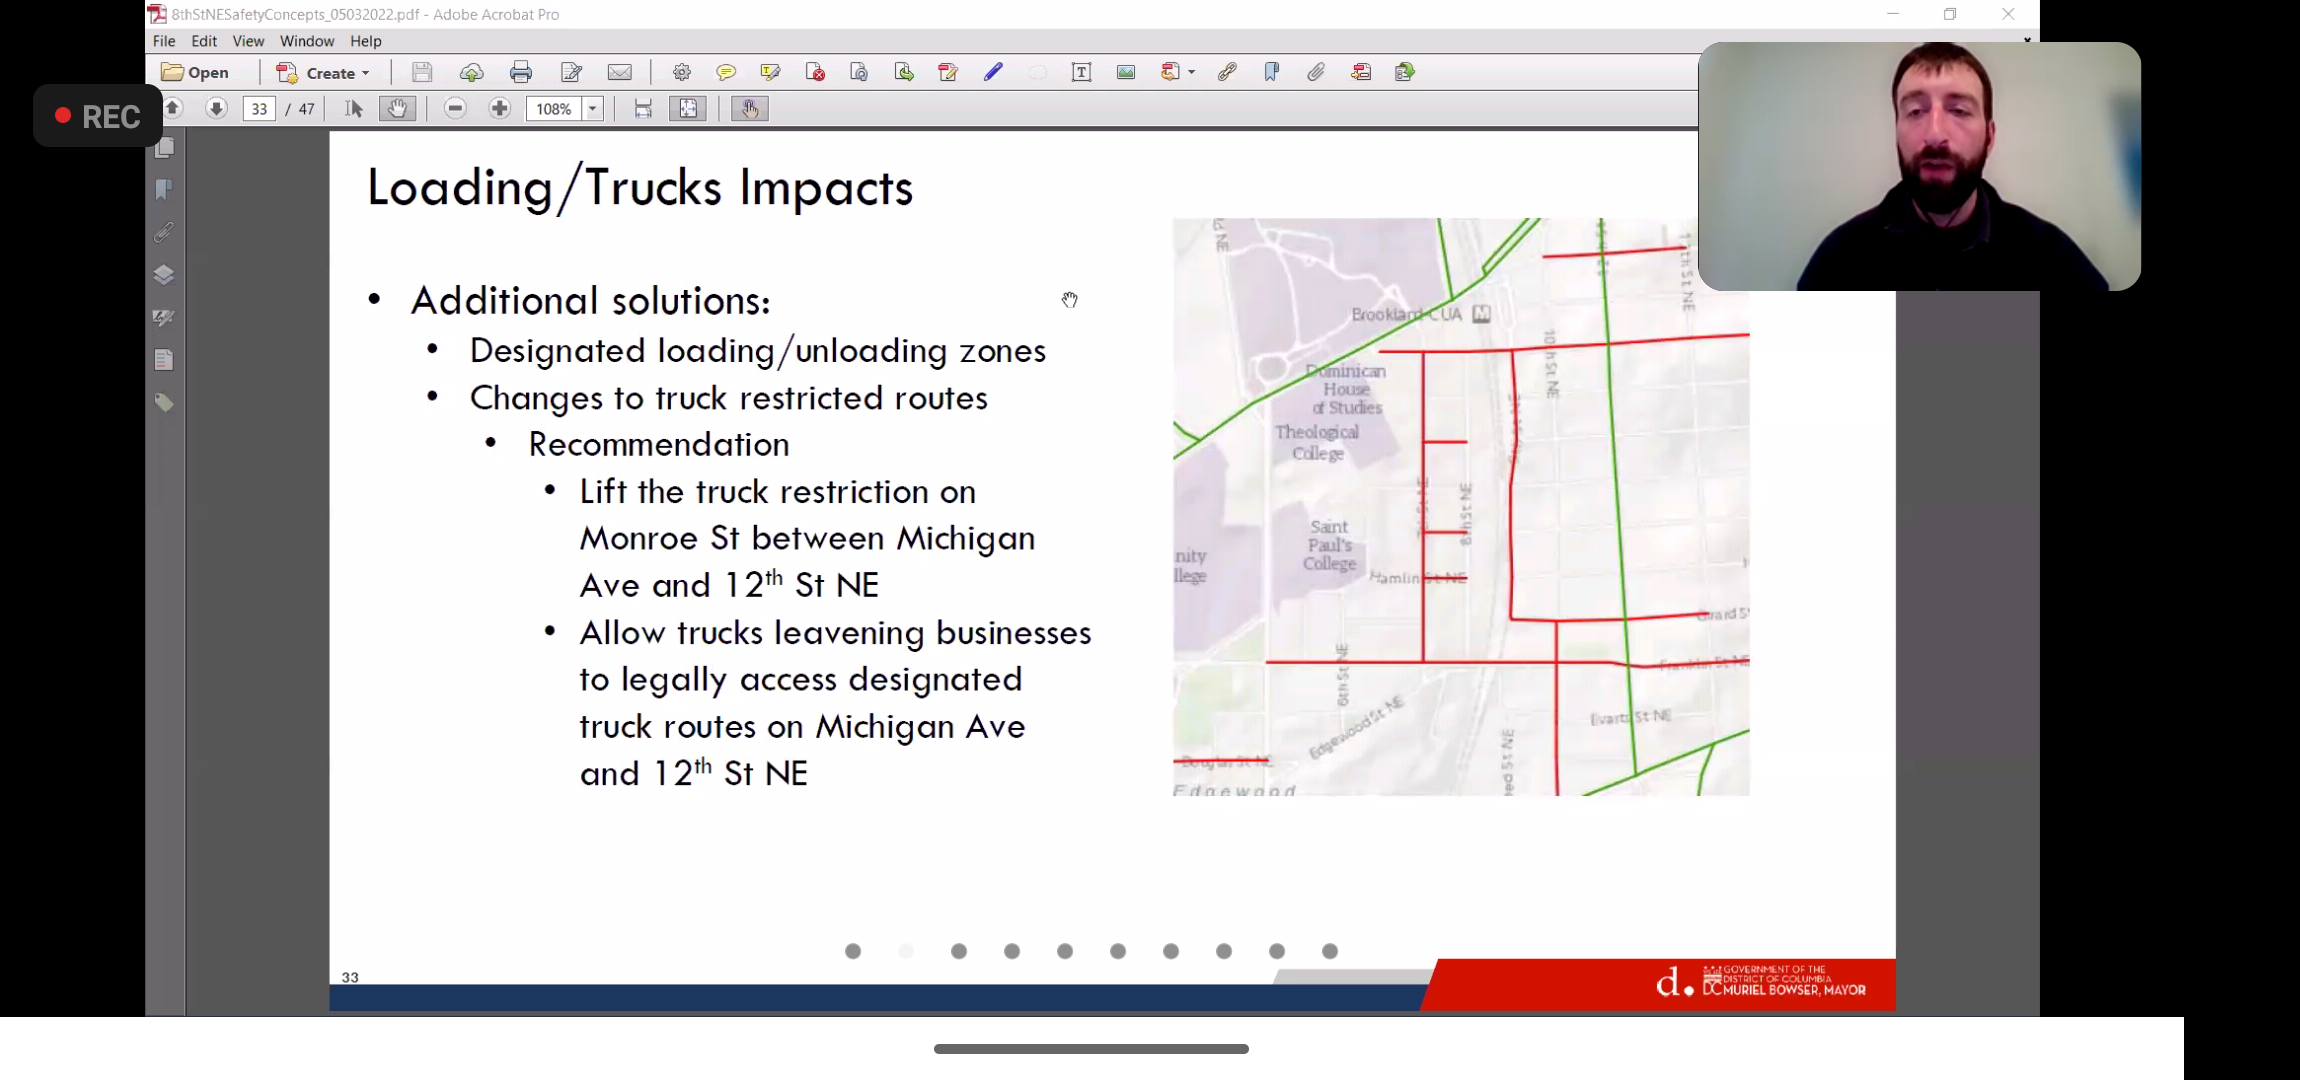Click the Print icon in toolbar

click(x=520, y=72)
